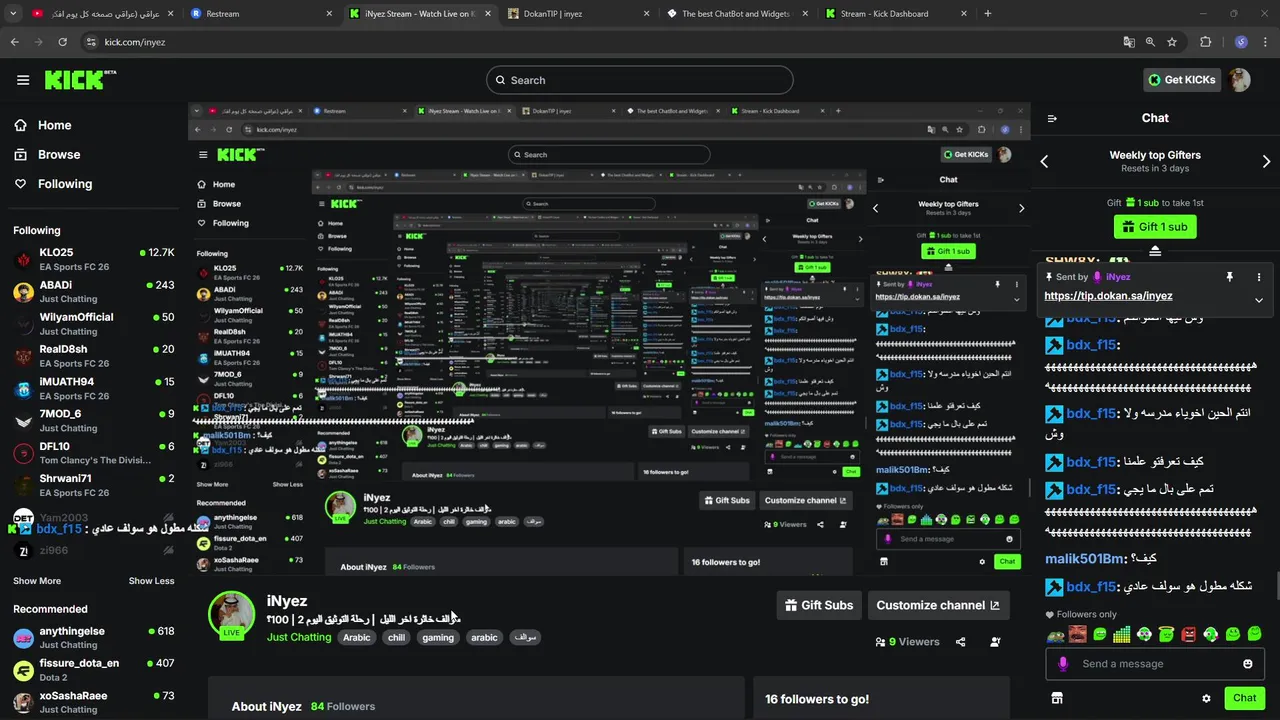1280x720 pixels.
Task: Open 7MOD_6 channel in Following list
Action: point(93,420)
